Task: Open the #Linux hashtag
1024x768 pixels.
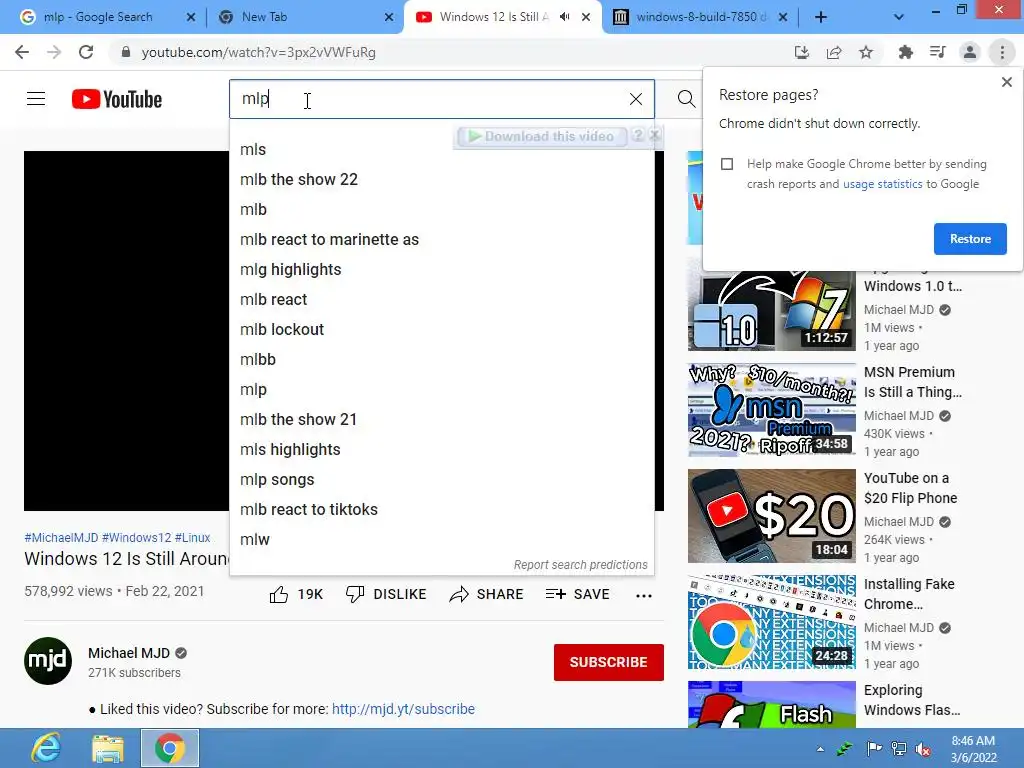Action: tap(193, 537)
